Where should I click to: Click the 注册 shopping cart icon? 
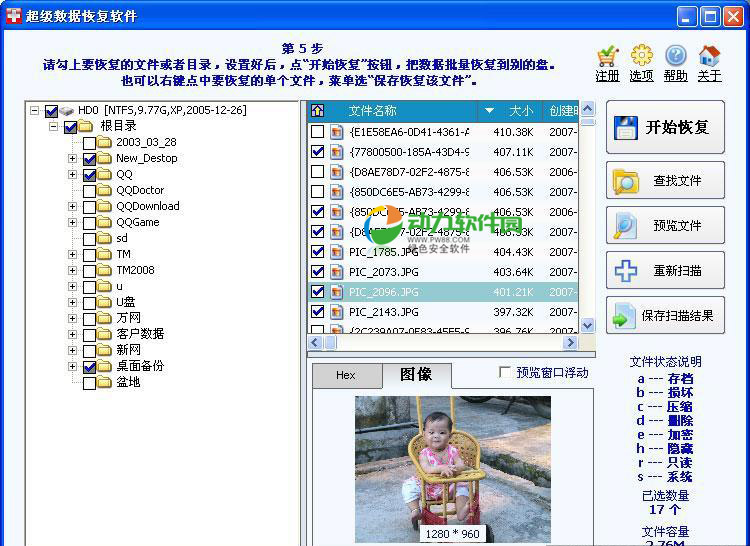(x=607, y=57)
